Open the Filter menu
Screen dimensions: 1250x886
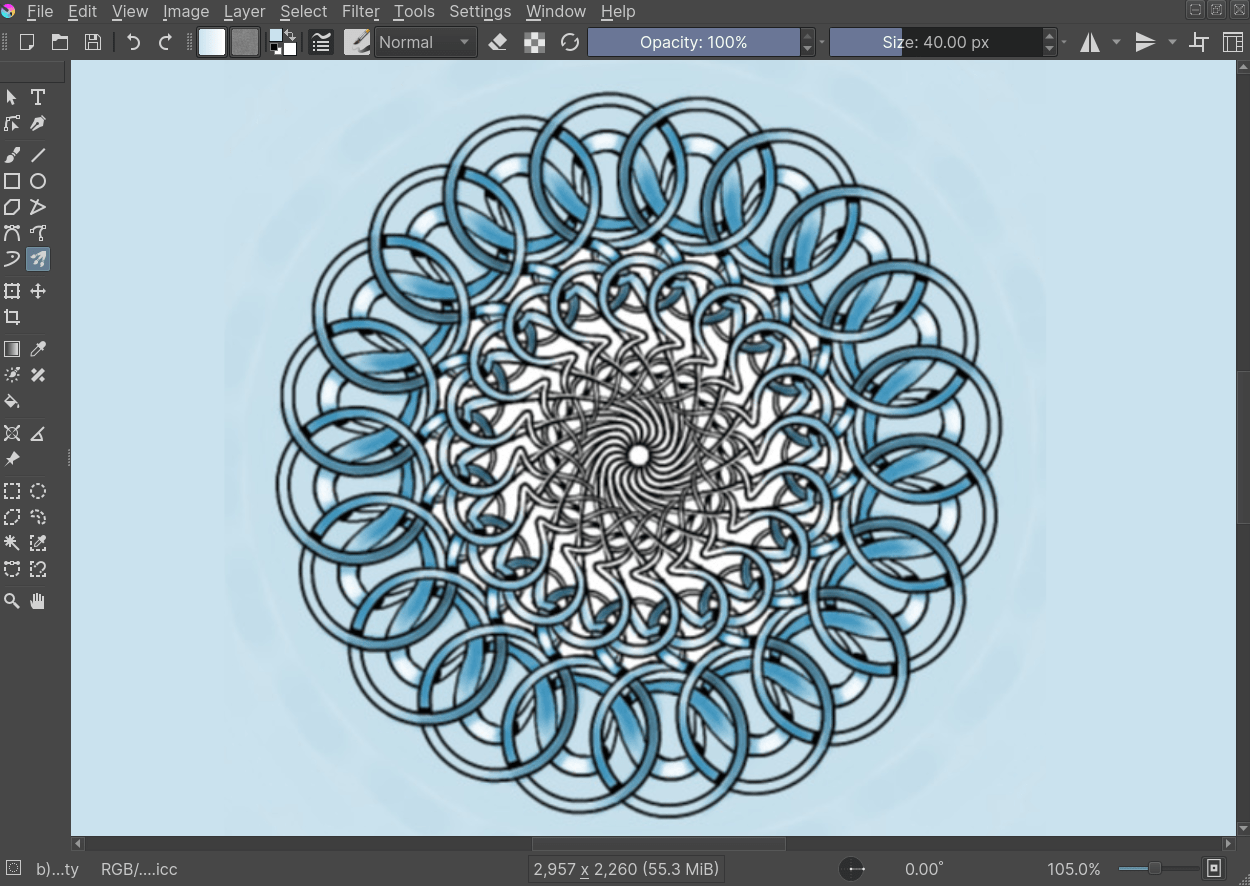click(360, 11)
